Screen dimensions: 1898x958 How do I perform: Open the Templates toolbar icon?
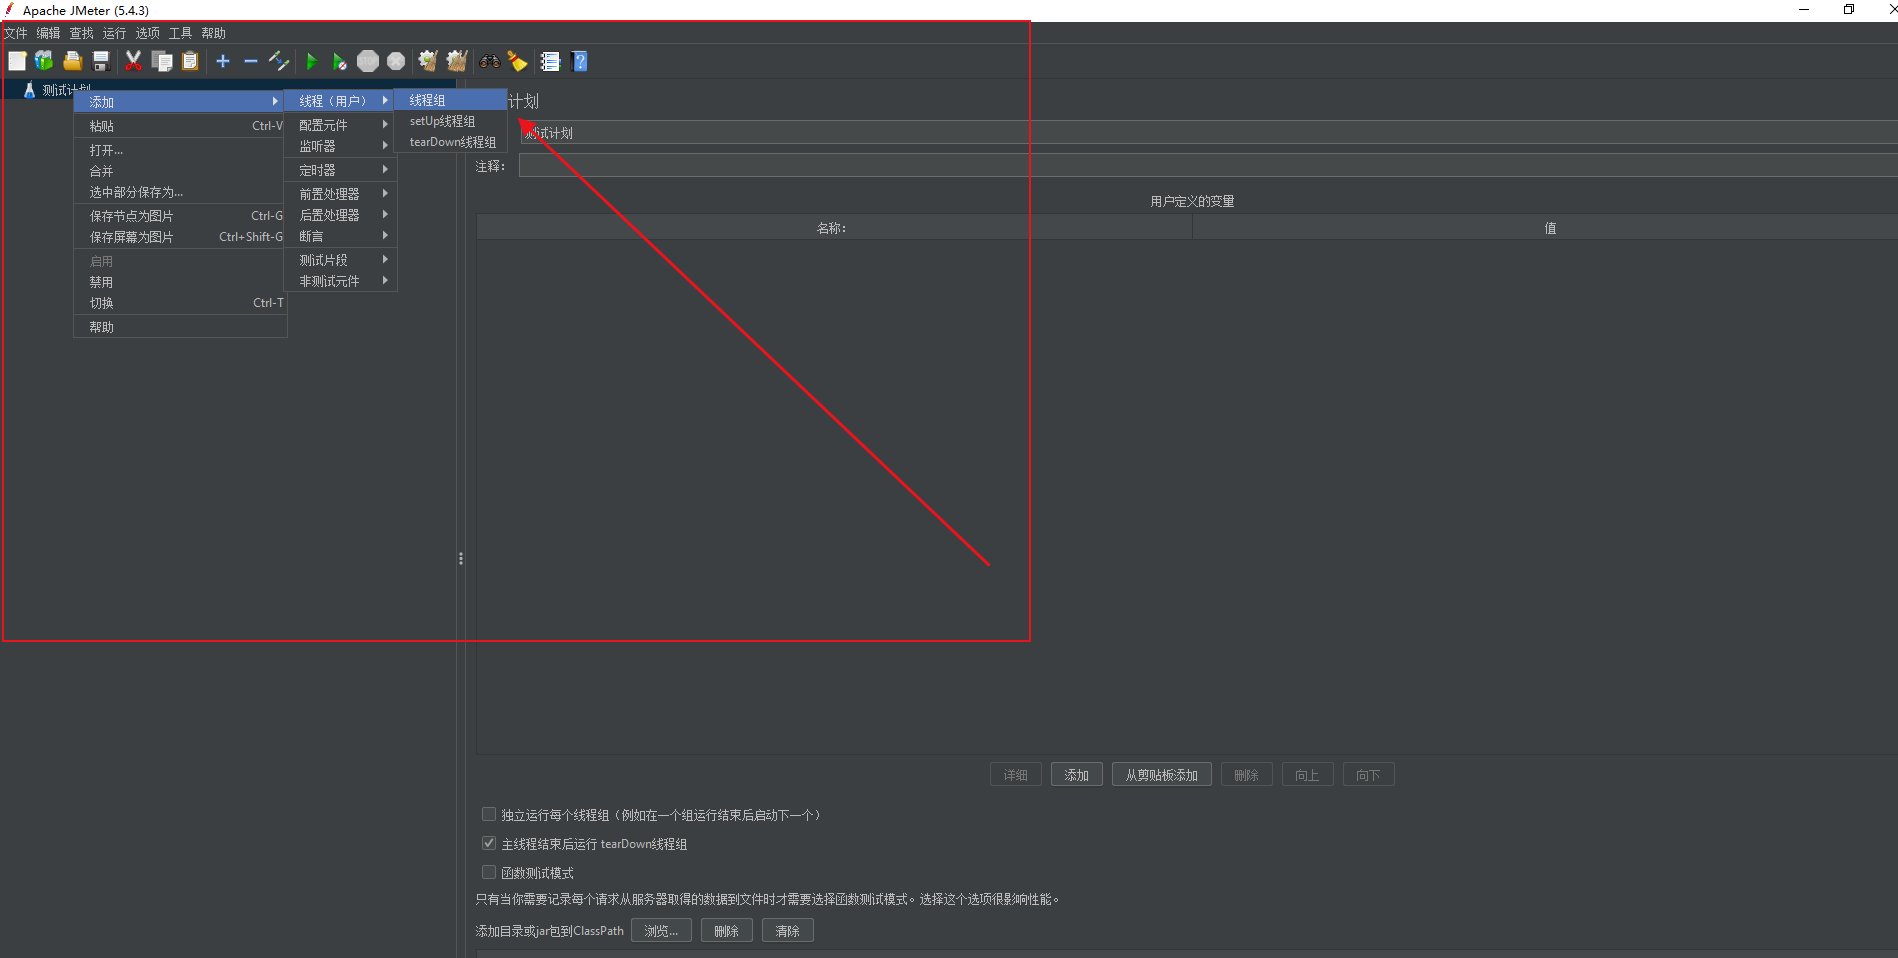coord(44,61)
